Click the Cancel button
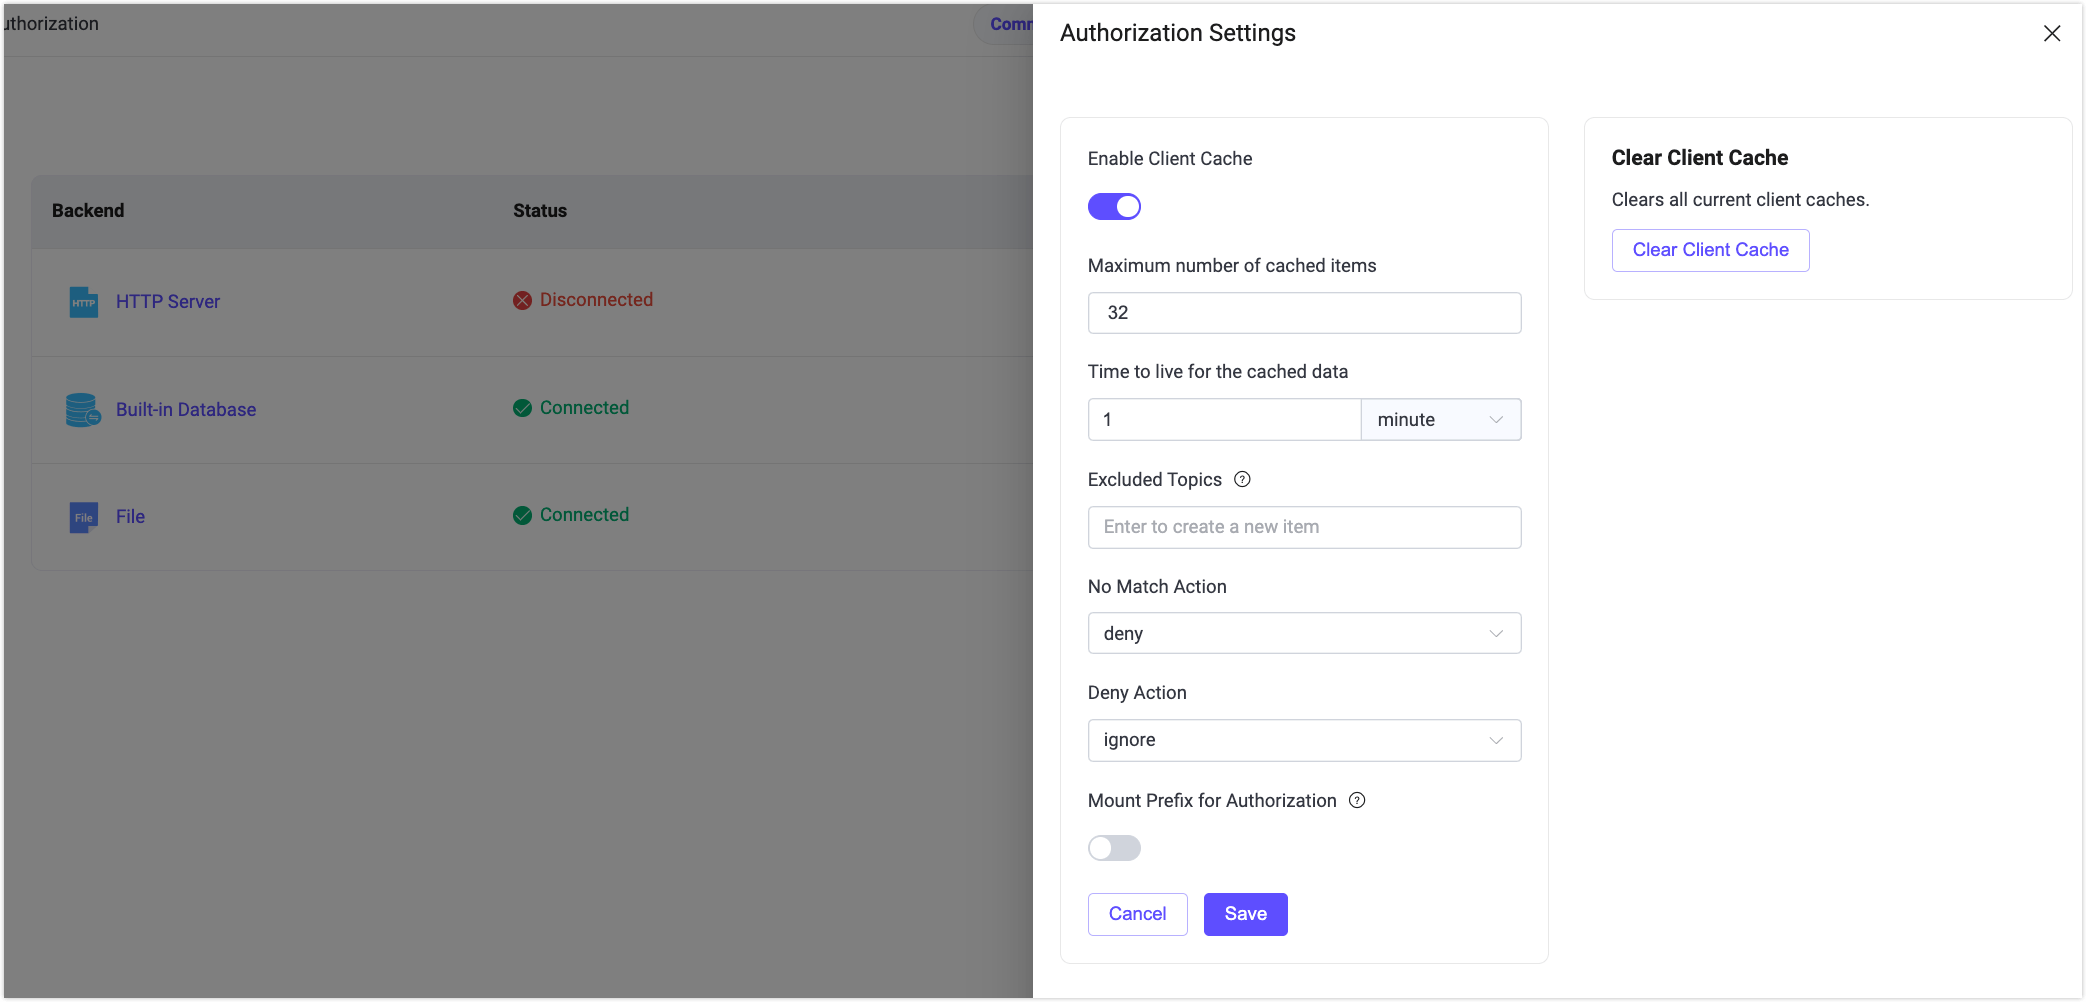Image resolution: width=2086 pixels, height=1002 pixels. click(x=1137, y=914)
